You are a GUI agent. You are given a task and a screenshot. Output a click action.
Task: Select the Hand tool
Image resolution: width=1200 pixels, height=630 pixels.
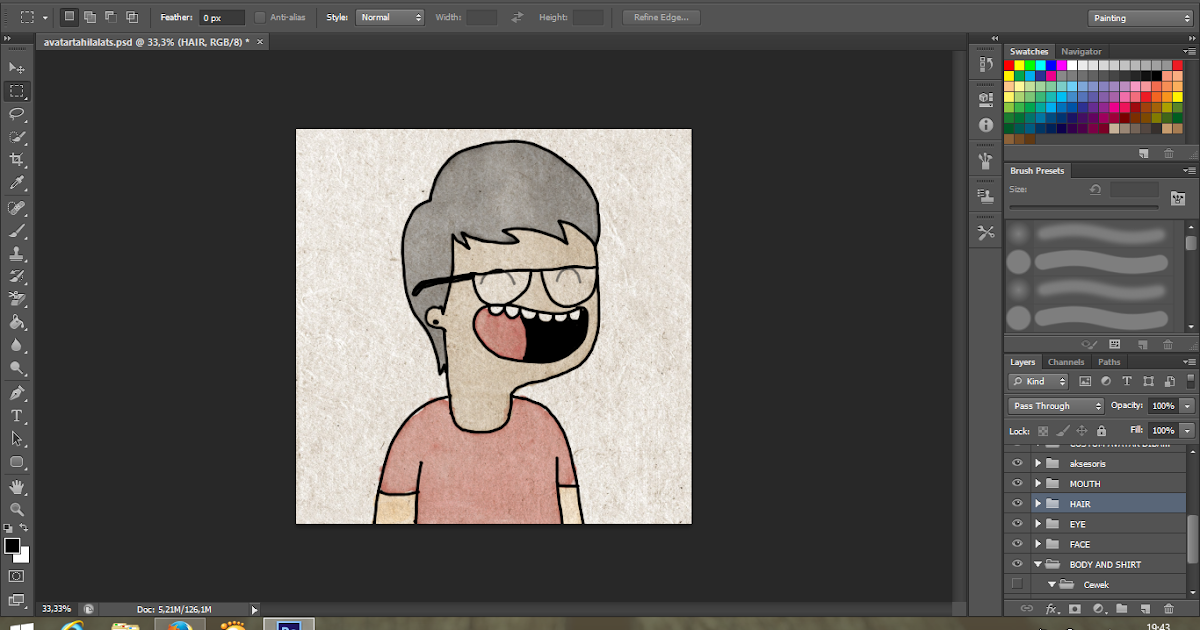pyautogui.click(x=17, y=486)
